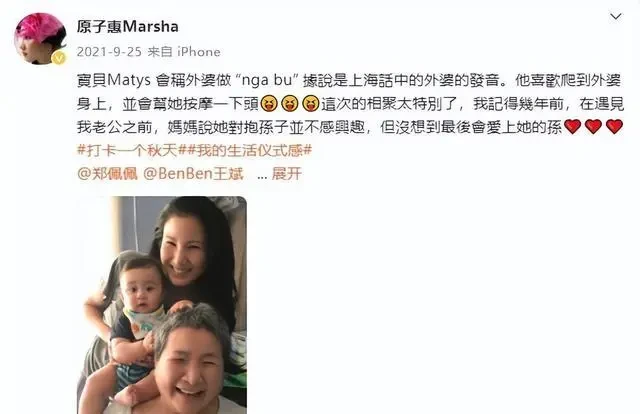Open the attached family photo

(x=162, y=305)
